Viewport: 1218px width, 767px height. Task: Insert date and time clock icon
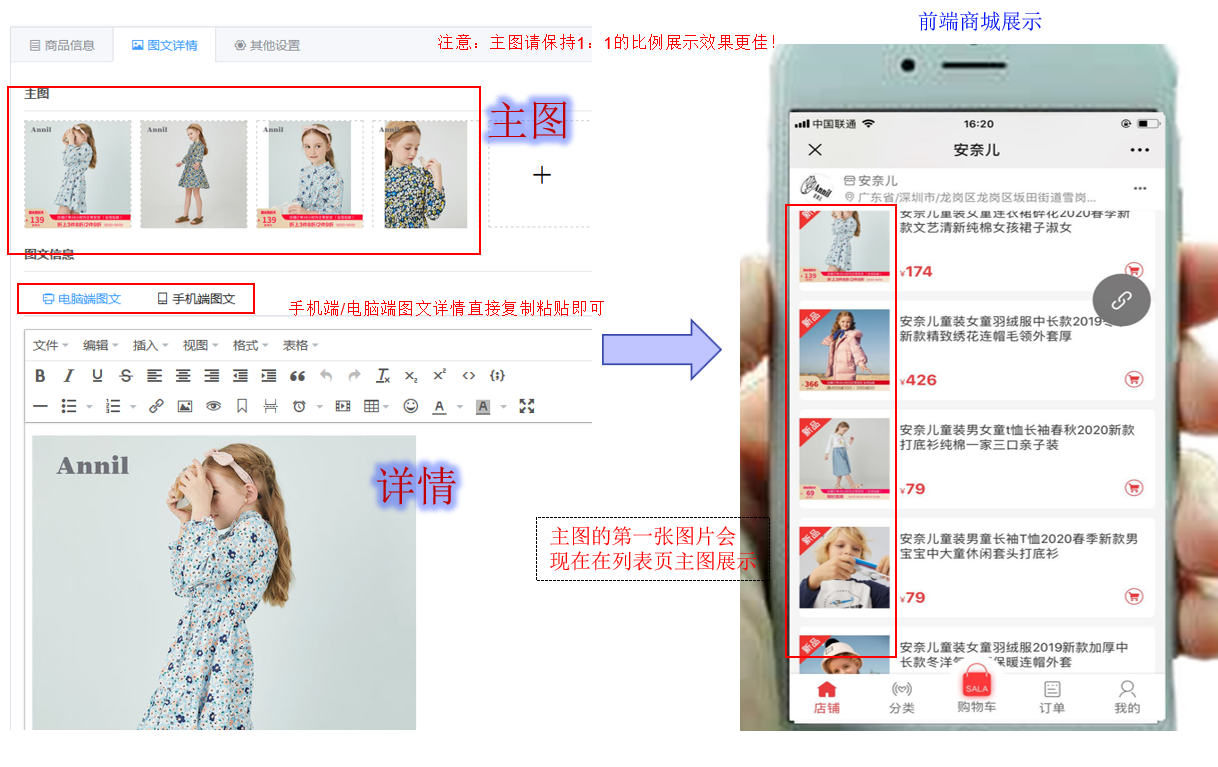pos(299,406)
